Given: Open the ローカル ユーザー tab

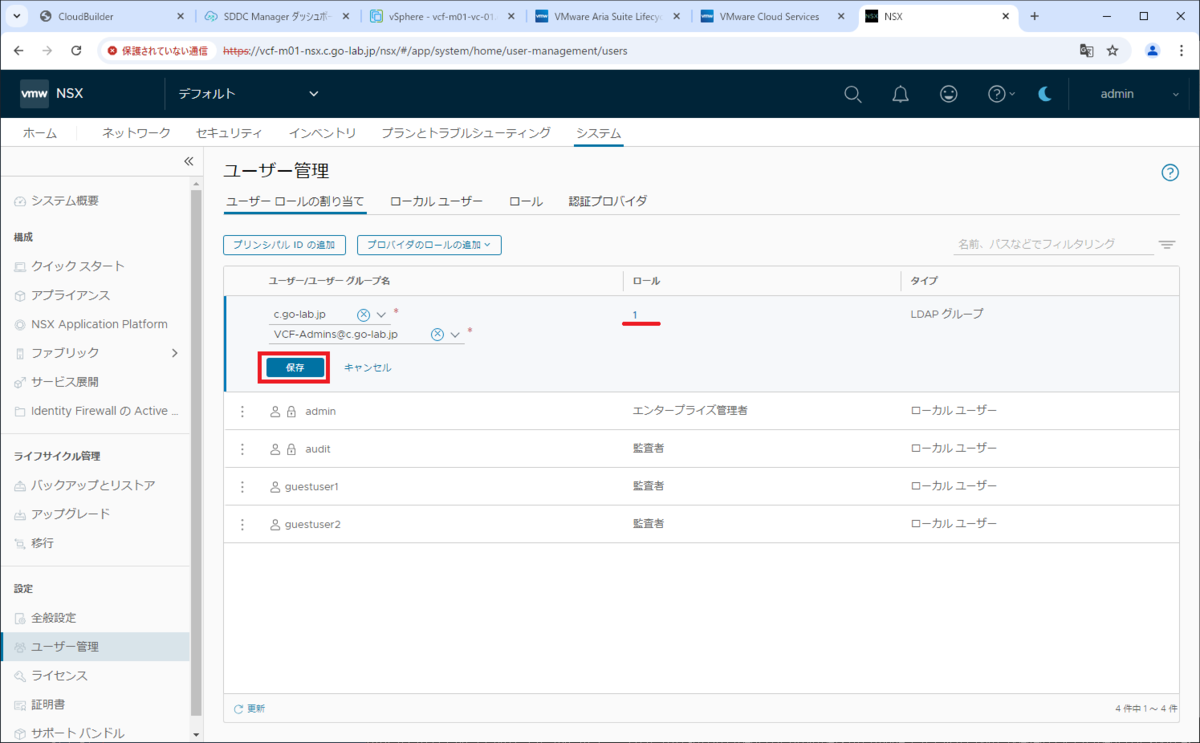Looking at the screenshot, I should [x=436, y=201].
